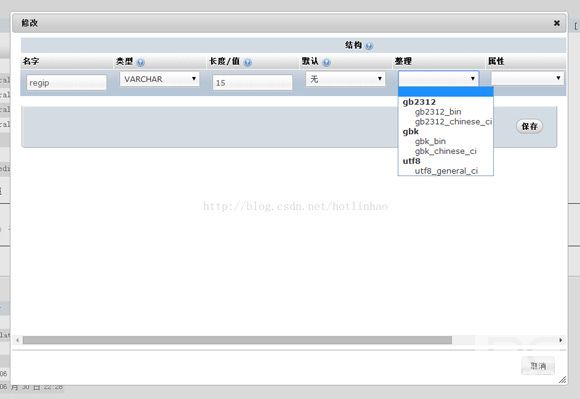Open the 默认 dropdown showing 无
This screenshot has height=399, width=580.
coord(345,79)
